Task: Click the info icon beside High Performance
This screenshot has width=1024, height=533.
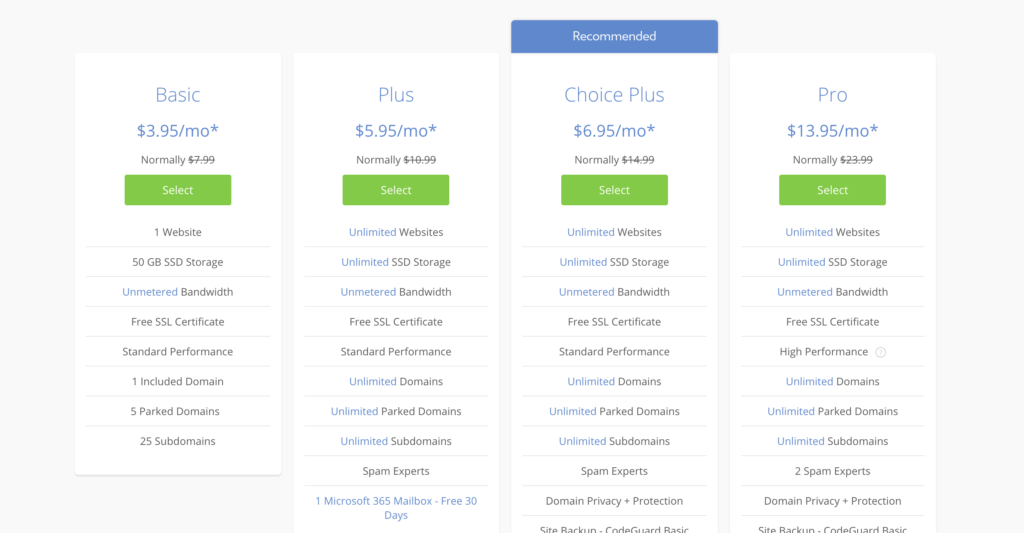Action: tap(881, 352)
